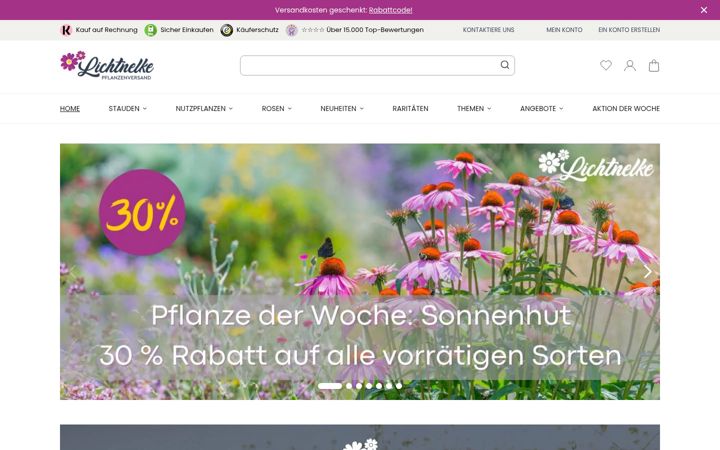
Task: Open Kontaktiere Uns link
Action: tap(488, 30)
